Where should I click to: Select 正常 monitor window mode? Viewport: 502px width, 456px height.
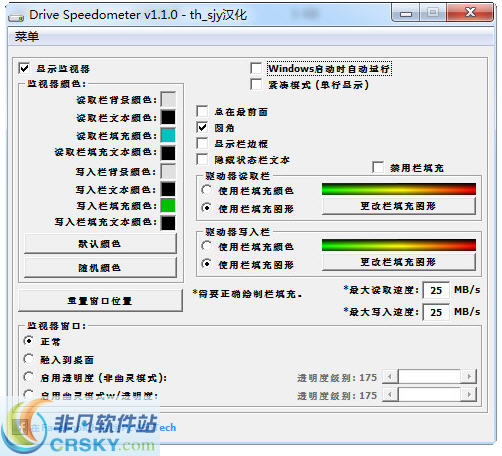(29, 341)
